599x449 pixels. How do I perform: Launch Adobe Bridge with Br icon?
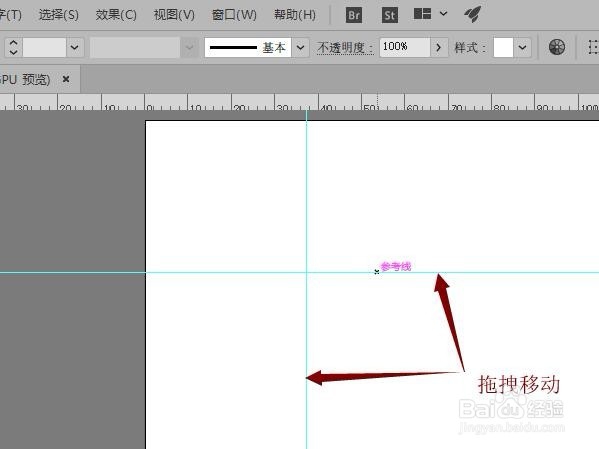pyautogui.click(x=354, y=15)
